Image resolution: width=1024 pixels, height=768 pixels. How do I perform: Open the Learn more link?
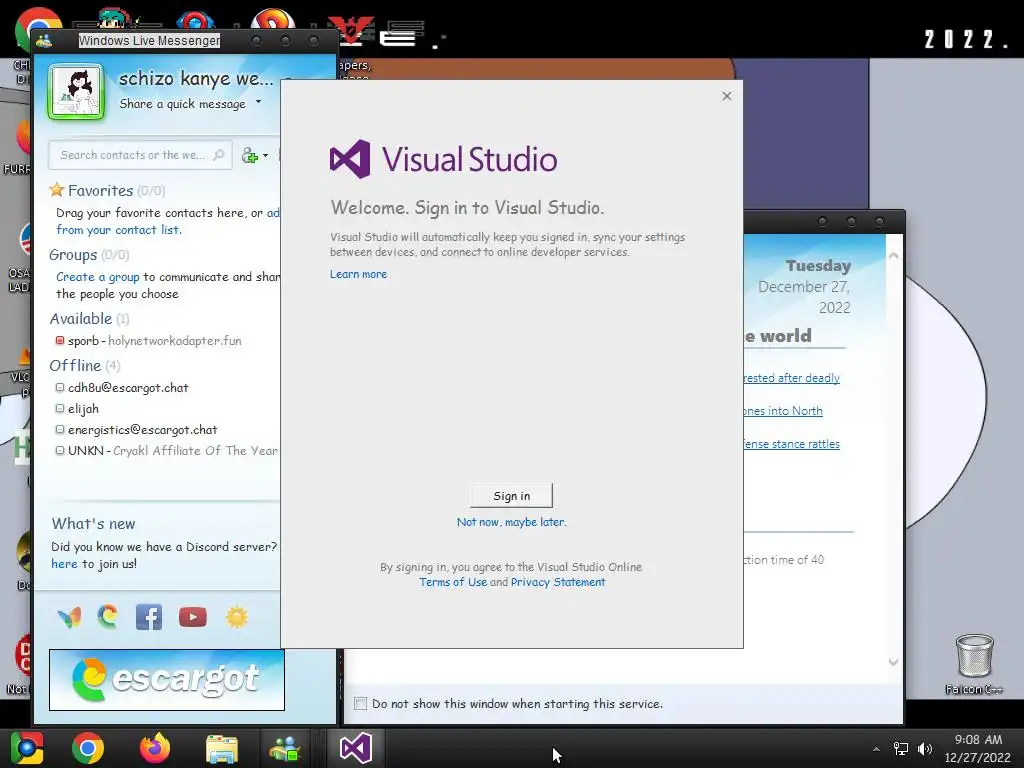click(x=358, y=274)
